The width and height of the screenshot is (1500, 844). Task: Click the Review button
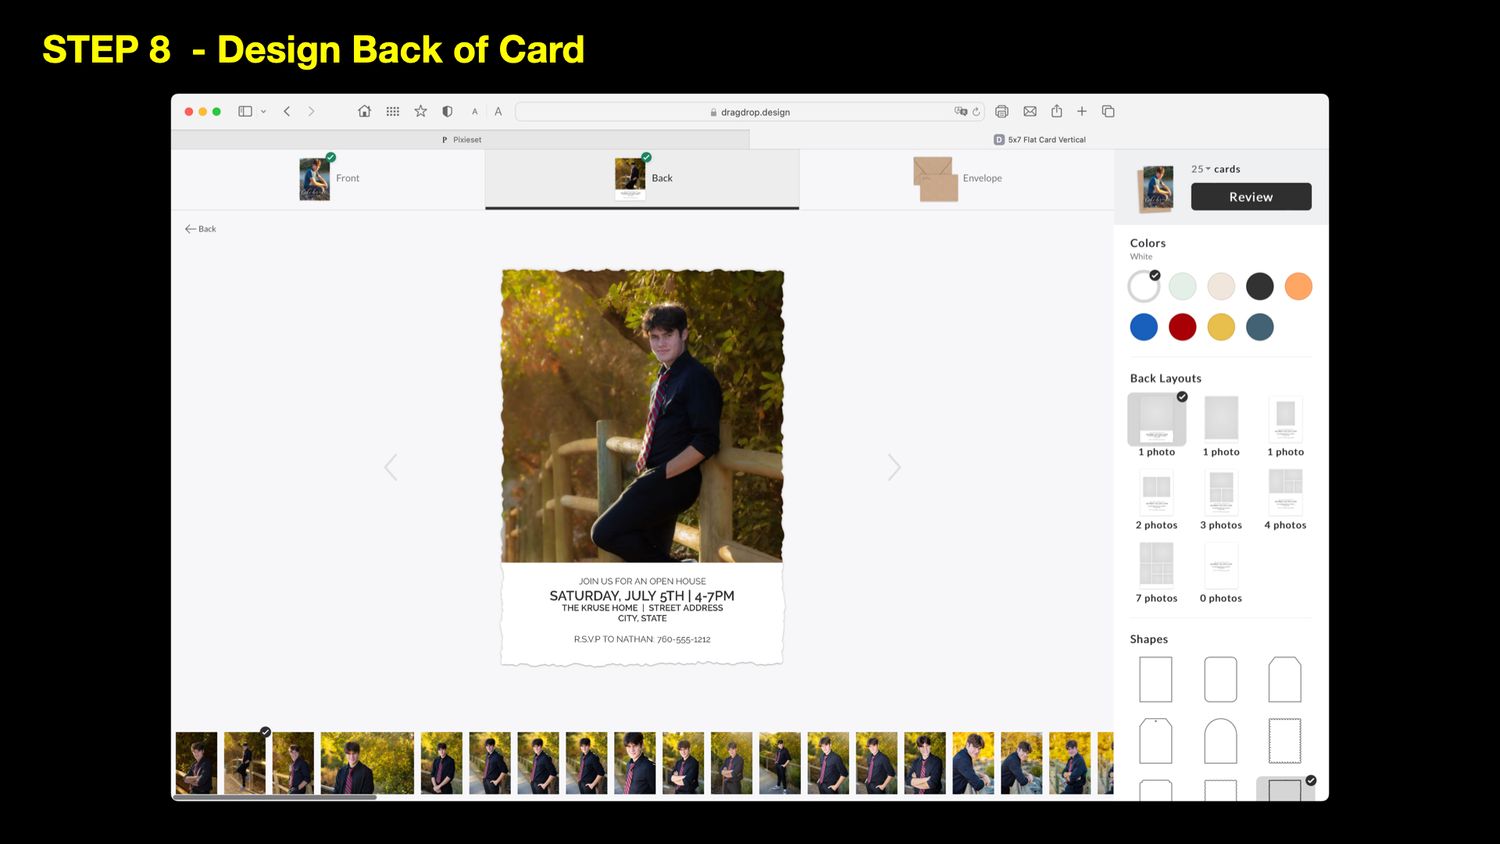1251,197
